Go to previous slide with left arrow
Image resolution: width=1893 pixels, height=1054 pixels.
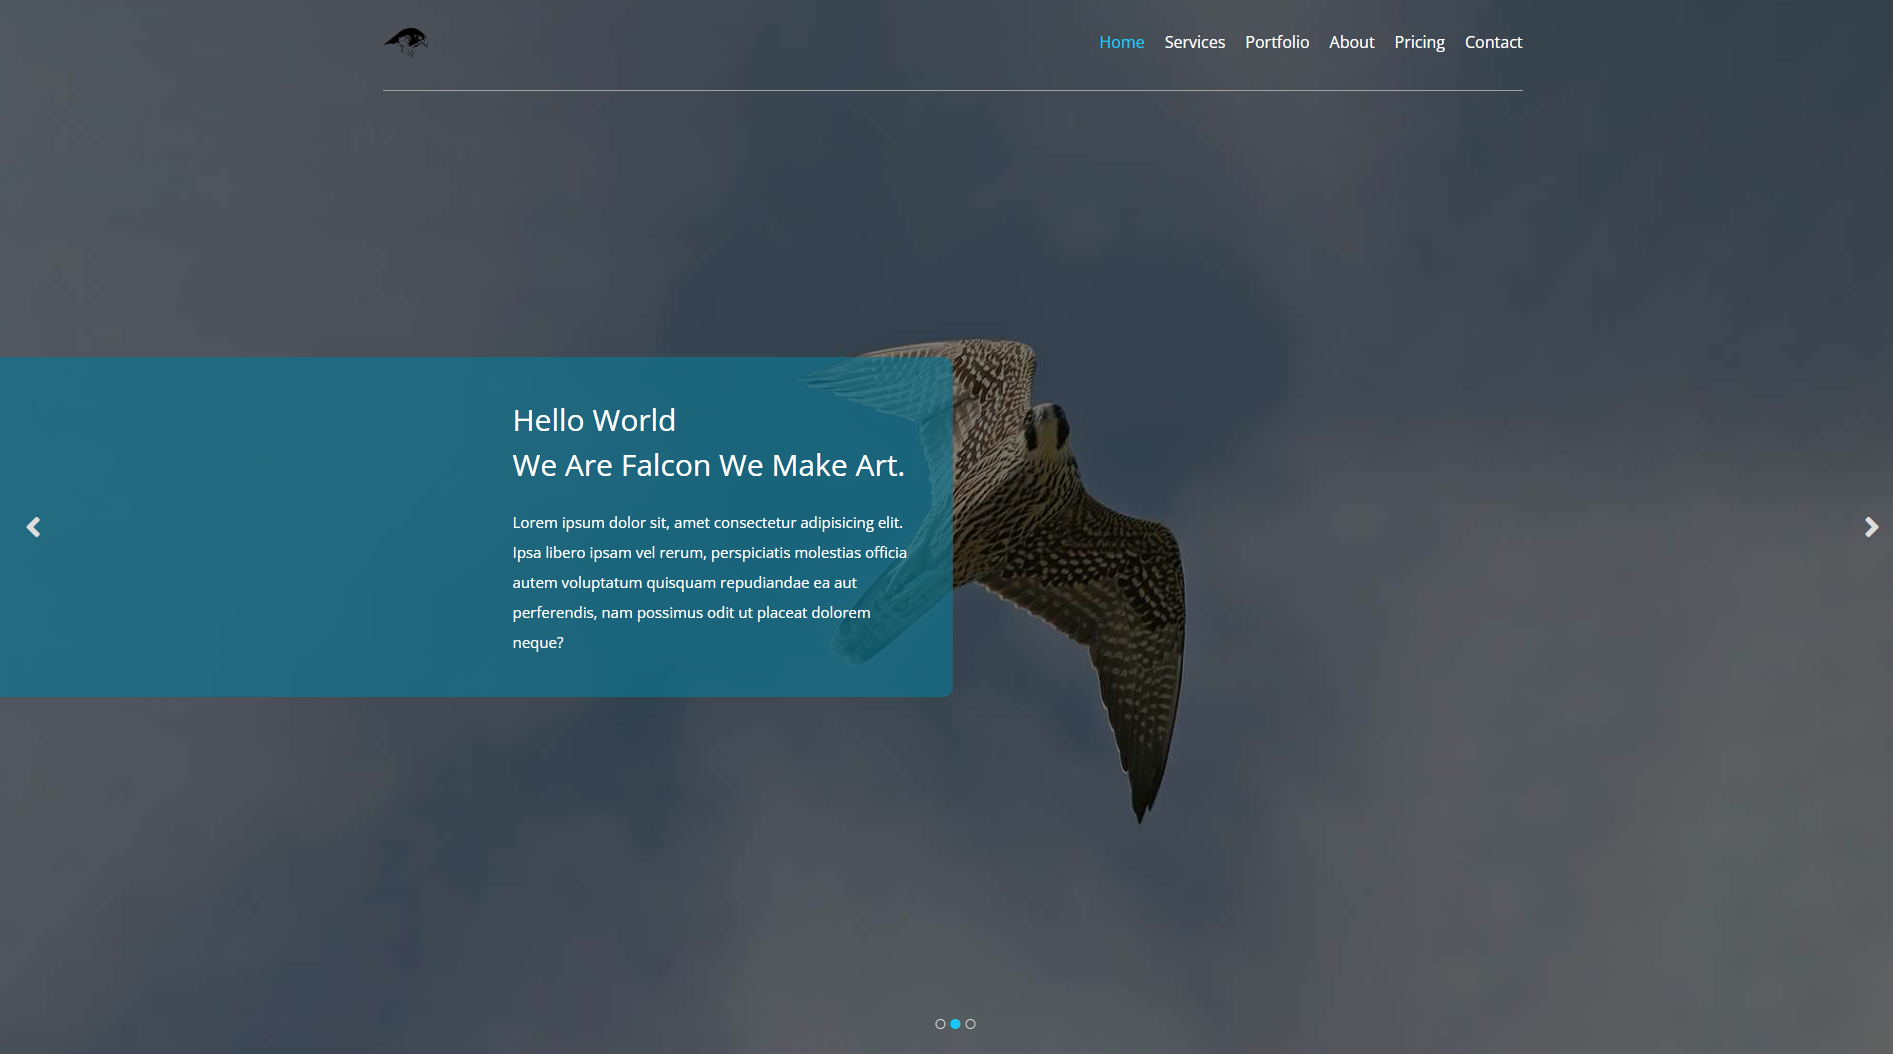pos(33,527)
